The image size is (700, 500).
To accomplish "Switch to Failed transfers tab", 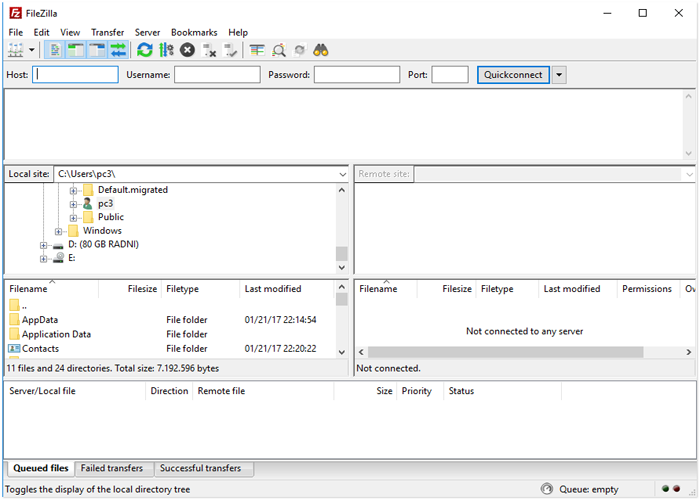I will [112, 468].
